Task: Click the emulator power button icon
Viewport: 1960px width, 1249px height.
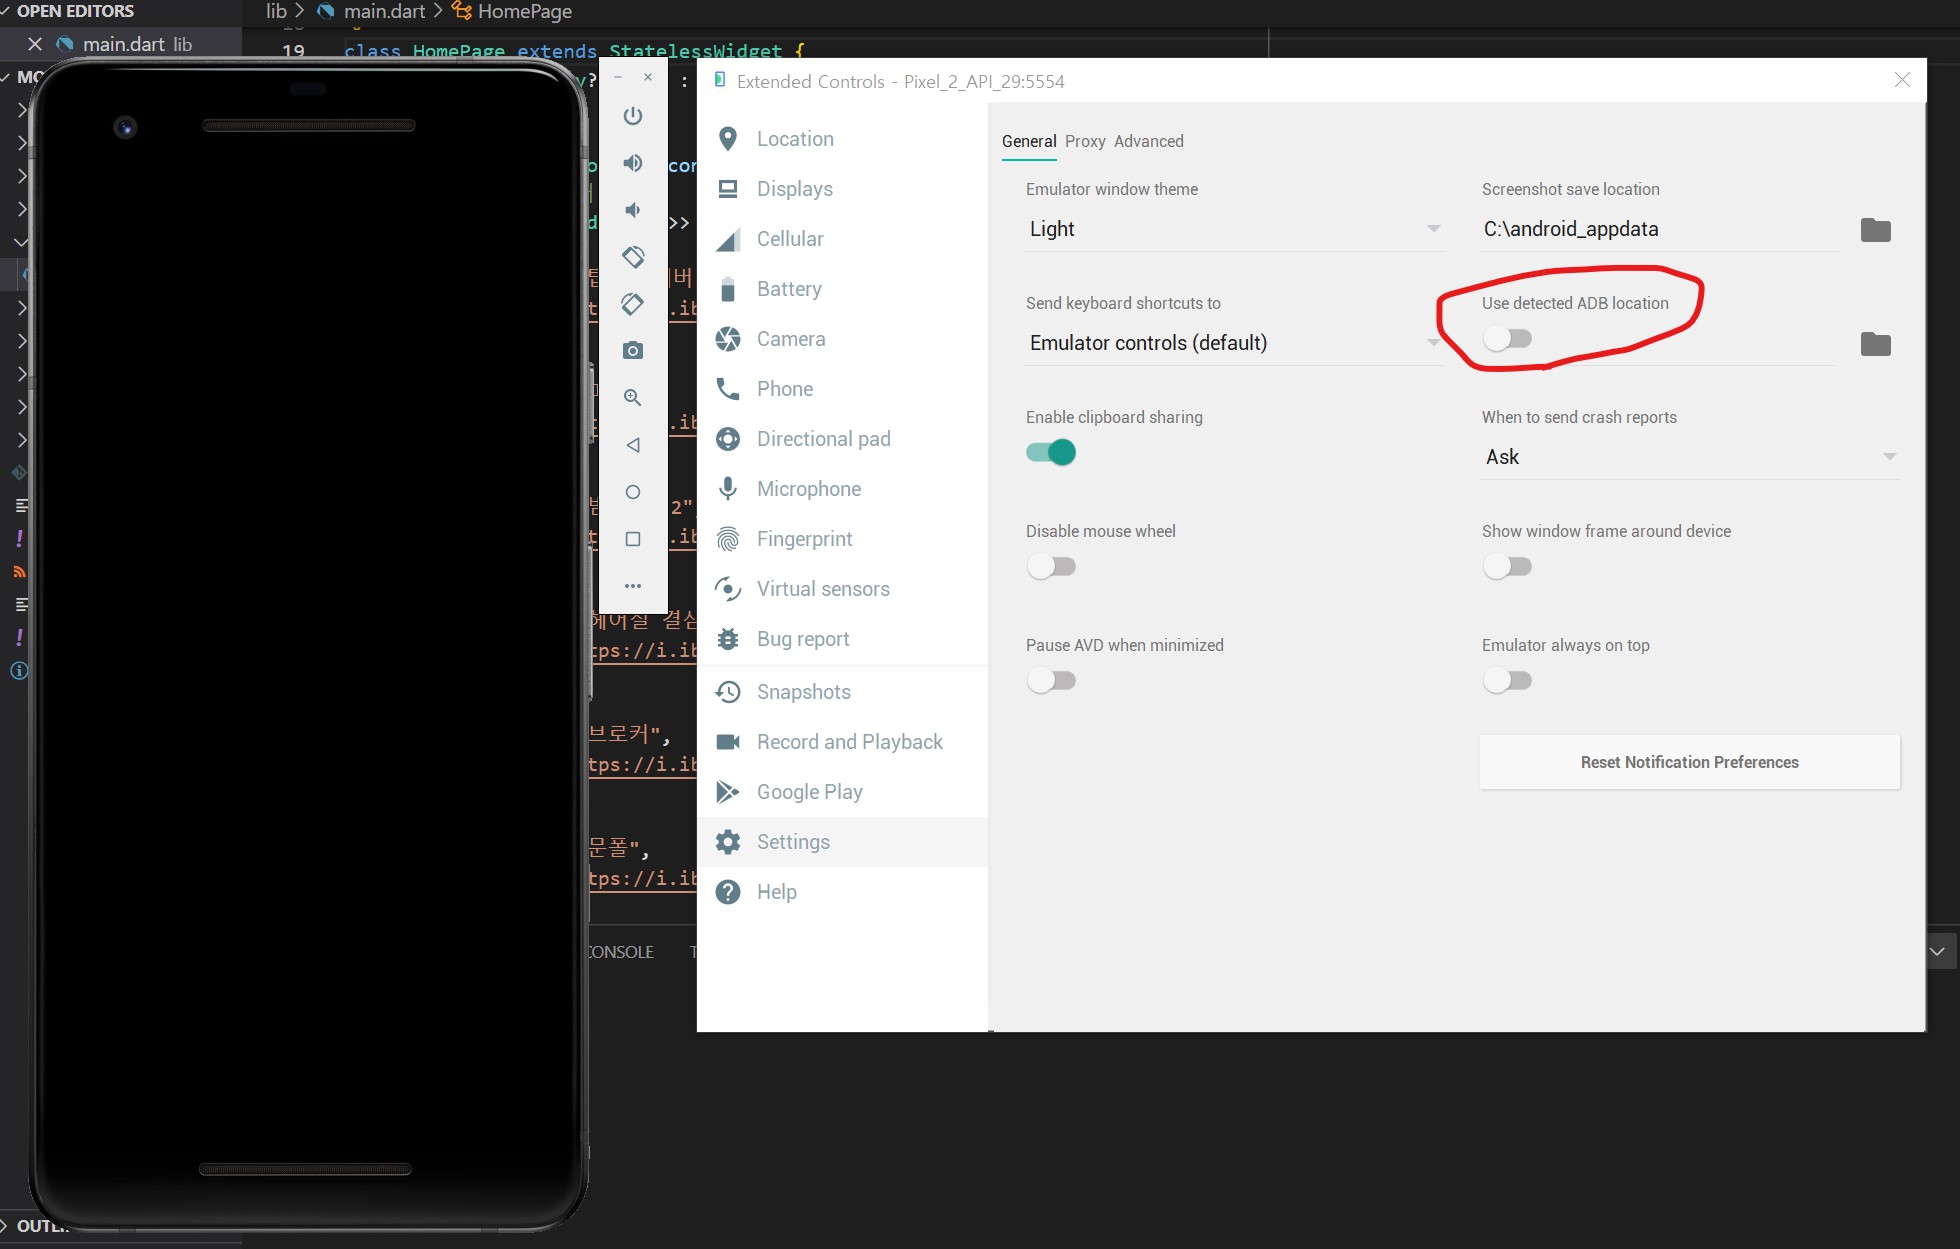Action: pyautogui.click(x=633, y=116)
